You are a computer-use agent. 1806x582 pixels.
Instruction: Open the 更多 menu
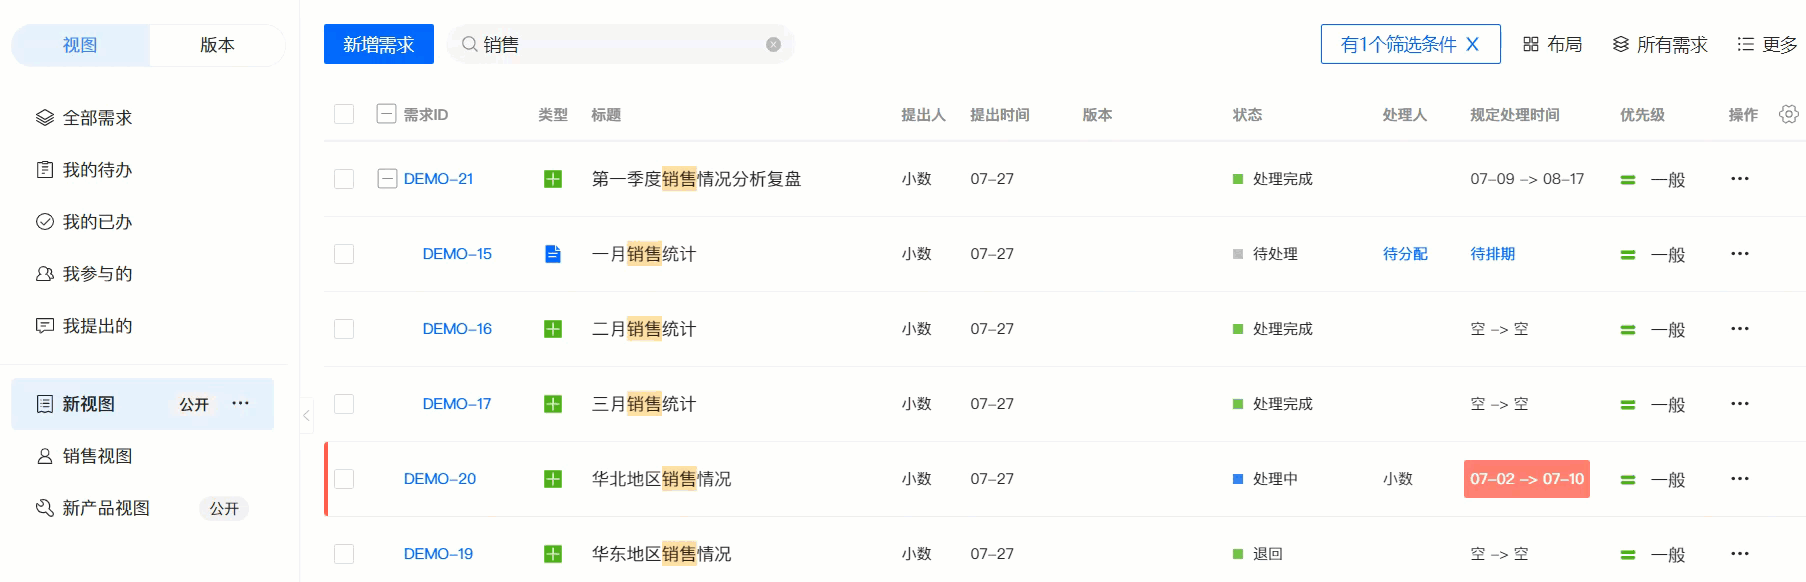1767,44
